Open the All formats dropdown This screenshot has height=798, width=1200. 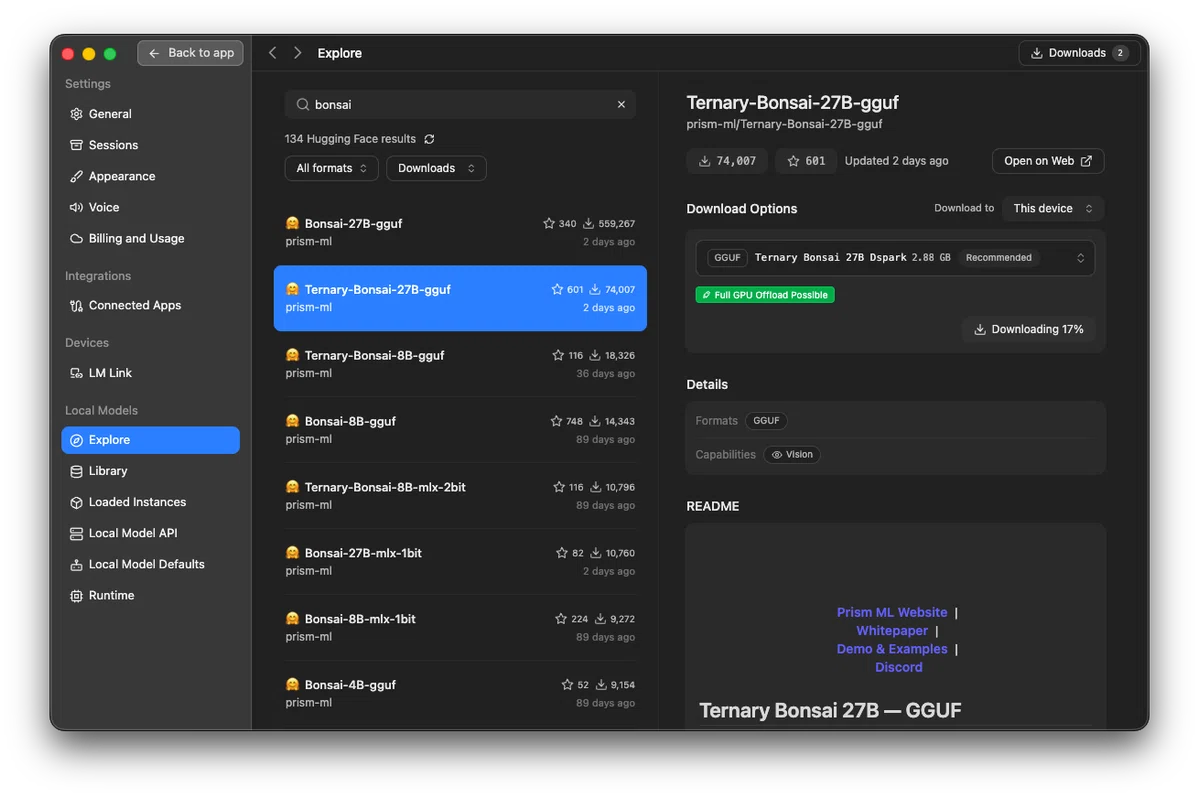332,168
